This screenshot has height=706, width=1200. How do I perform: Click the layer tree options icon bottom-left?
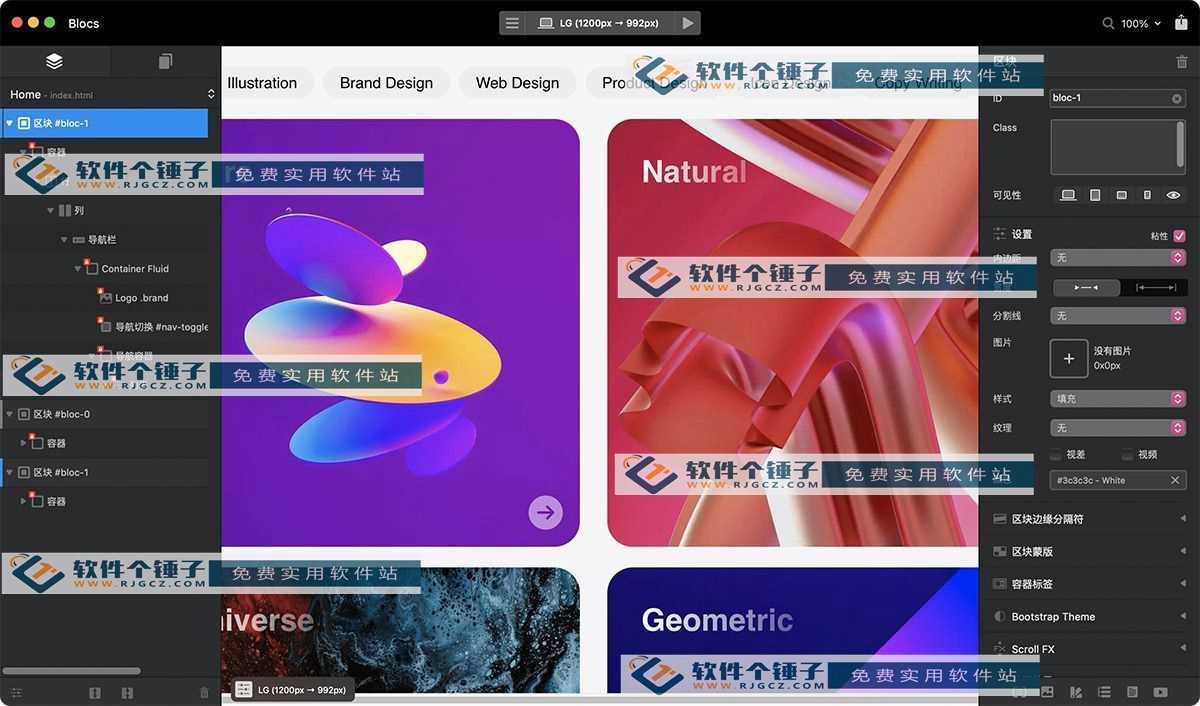[16, 692]
